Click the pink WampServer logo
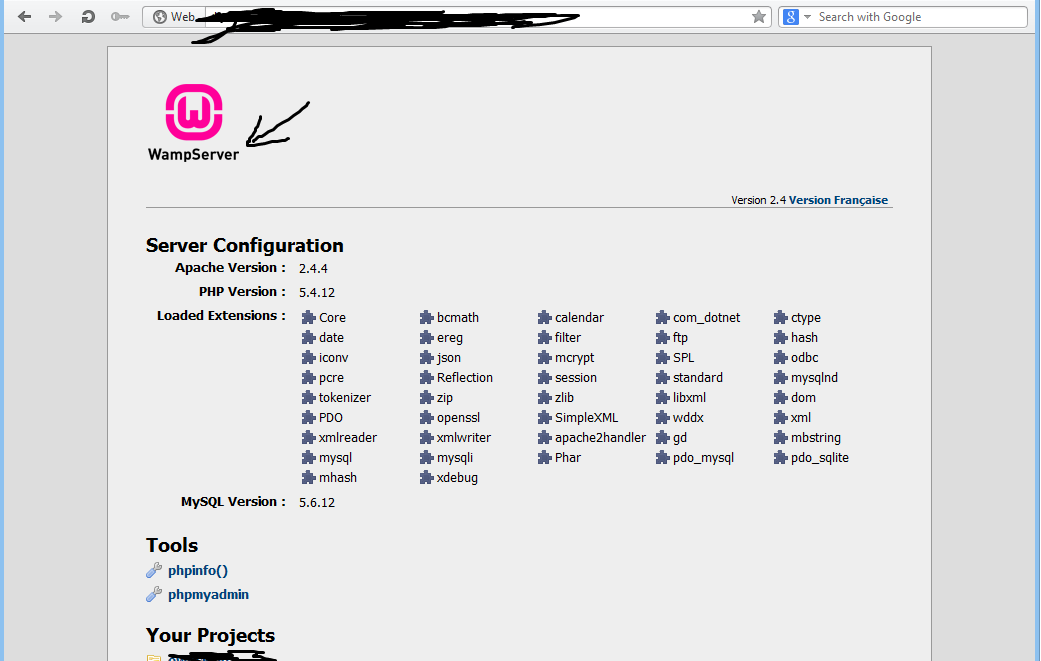Screen dimensions: 1041x661 tap(194, 112)
